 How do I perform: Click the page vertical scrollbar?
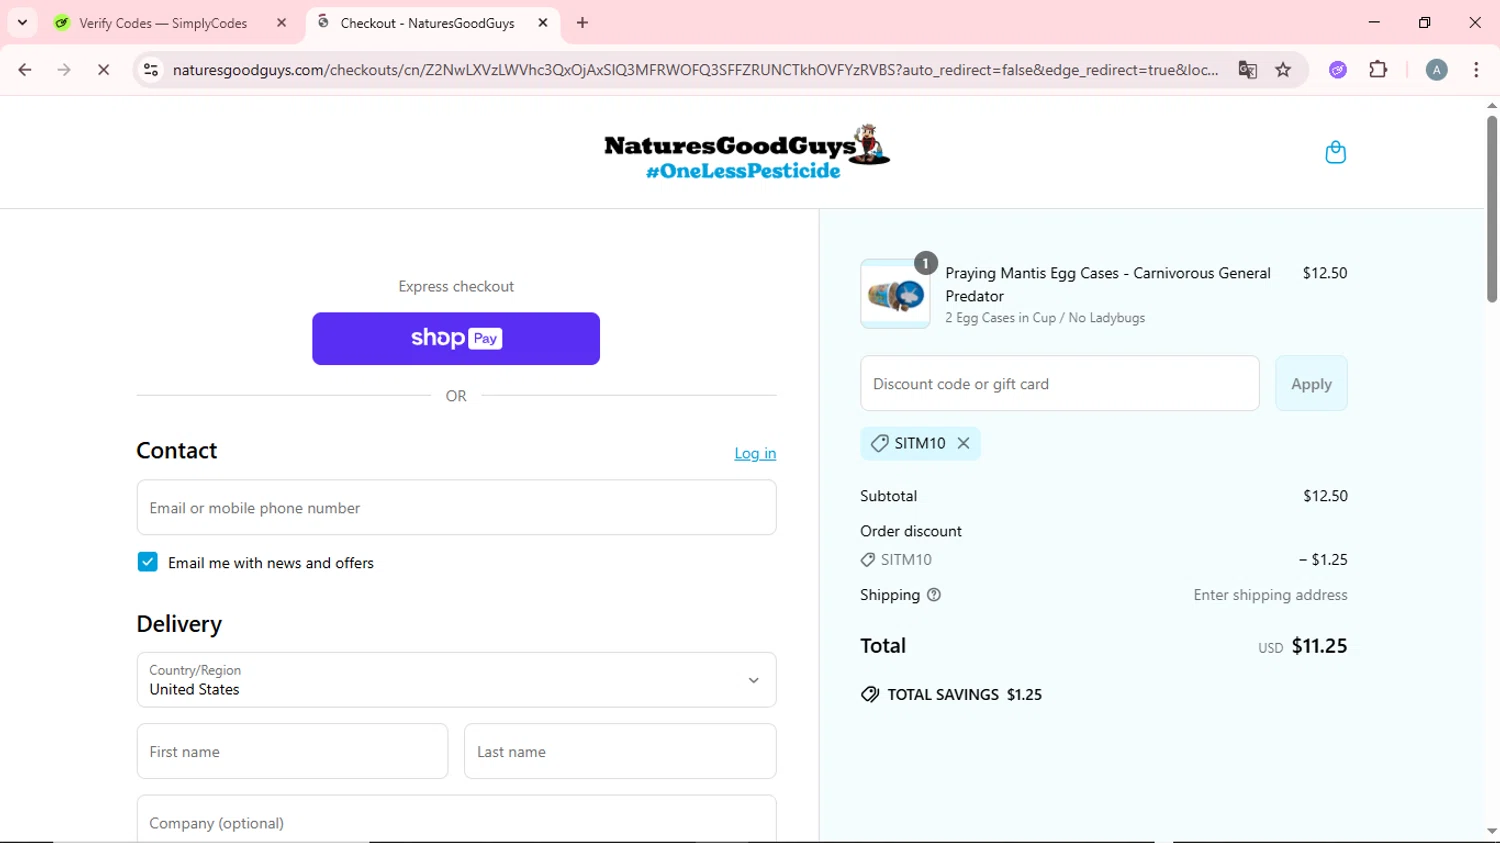coord(1491,208)
